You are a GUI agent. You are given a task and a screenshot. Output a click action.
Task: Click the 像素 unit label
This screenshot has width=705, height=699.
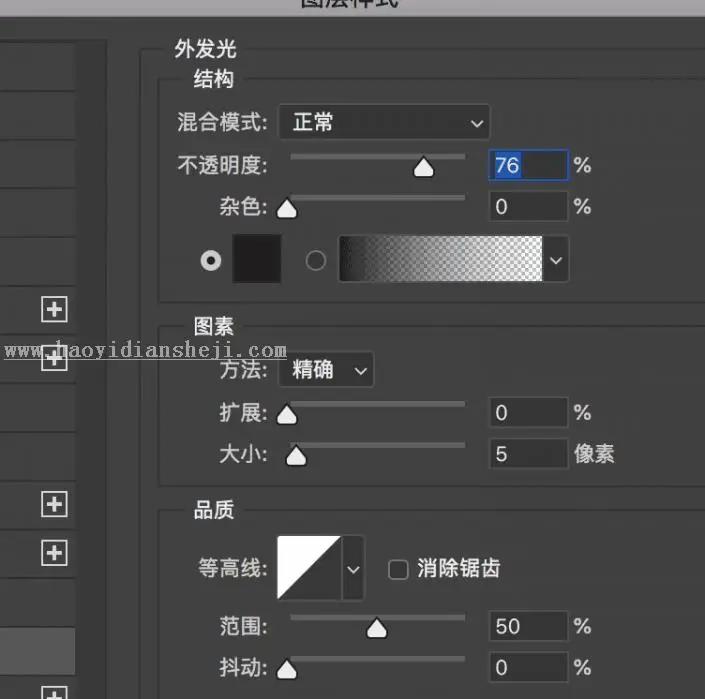click(x=593, y=454)
